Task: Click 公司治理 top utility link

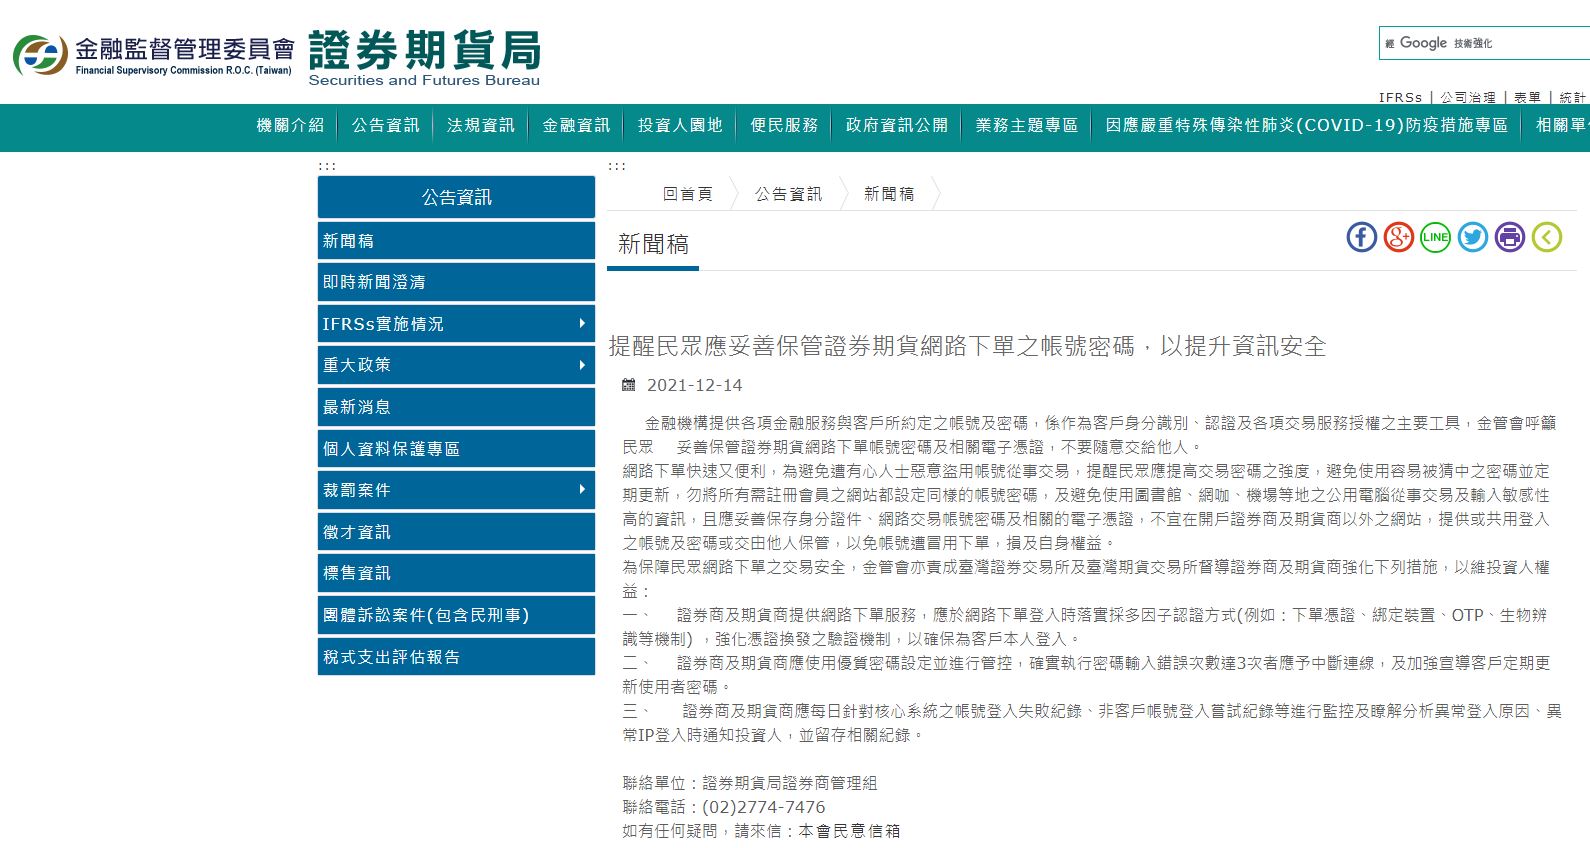Action: [1468, 97]
